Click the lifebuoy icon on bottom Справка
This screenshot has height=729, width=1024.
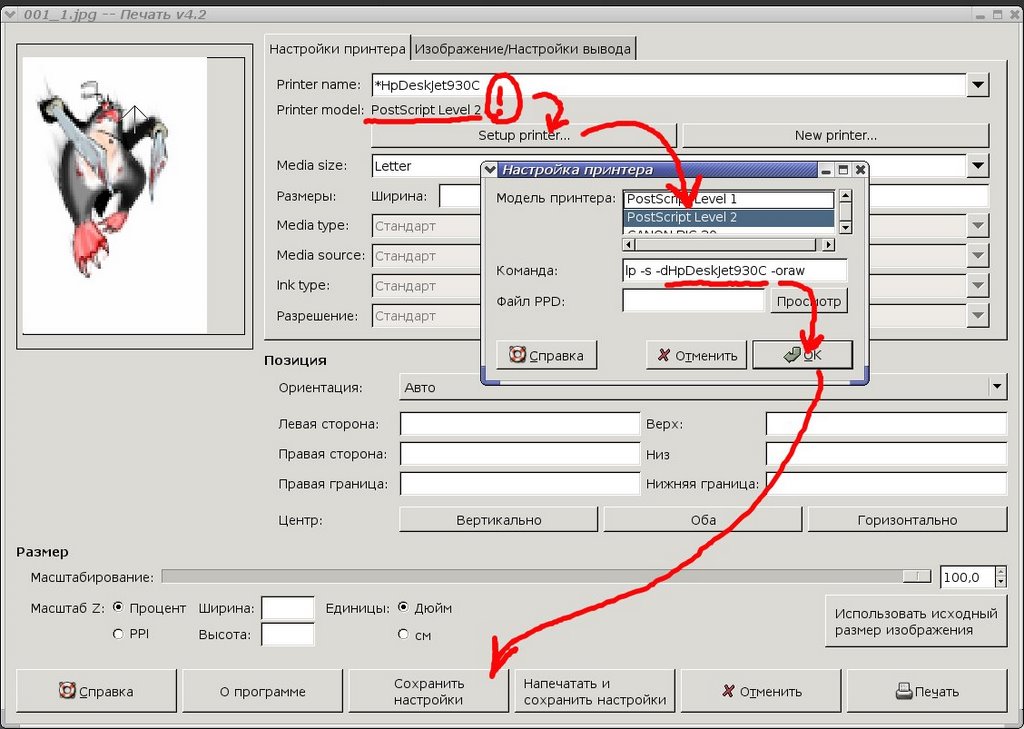(x=67, y=690)
